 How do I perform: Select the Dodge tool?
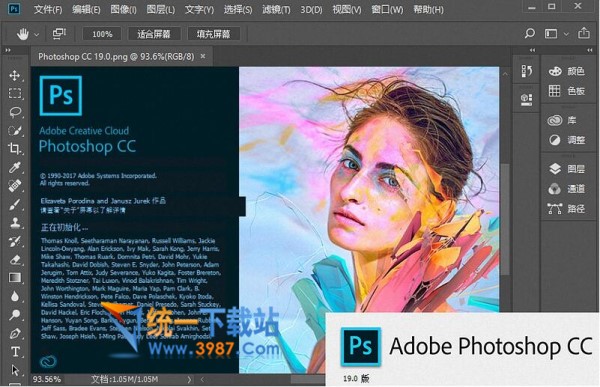[15, 315]
